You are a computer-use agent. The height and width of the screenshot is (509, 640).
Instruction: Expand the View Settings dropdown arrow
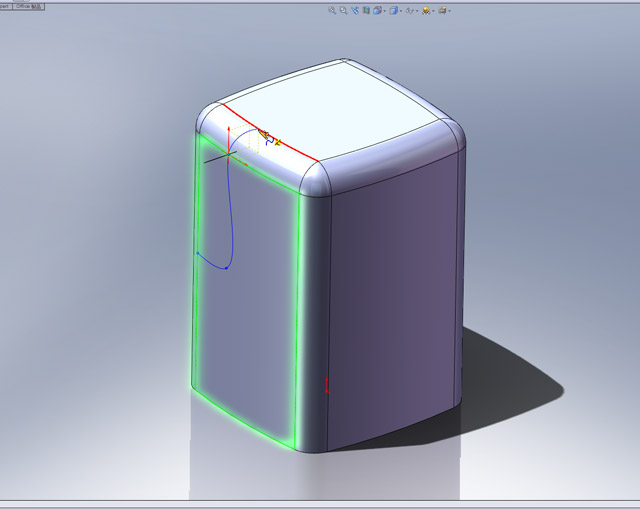pos(450,11)
